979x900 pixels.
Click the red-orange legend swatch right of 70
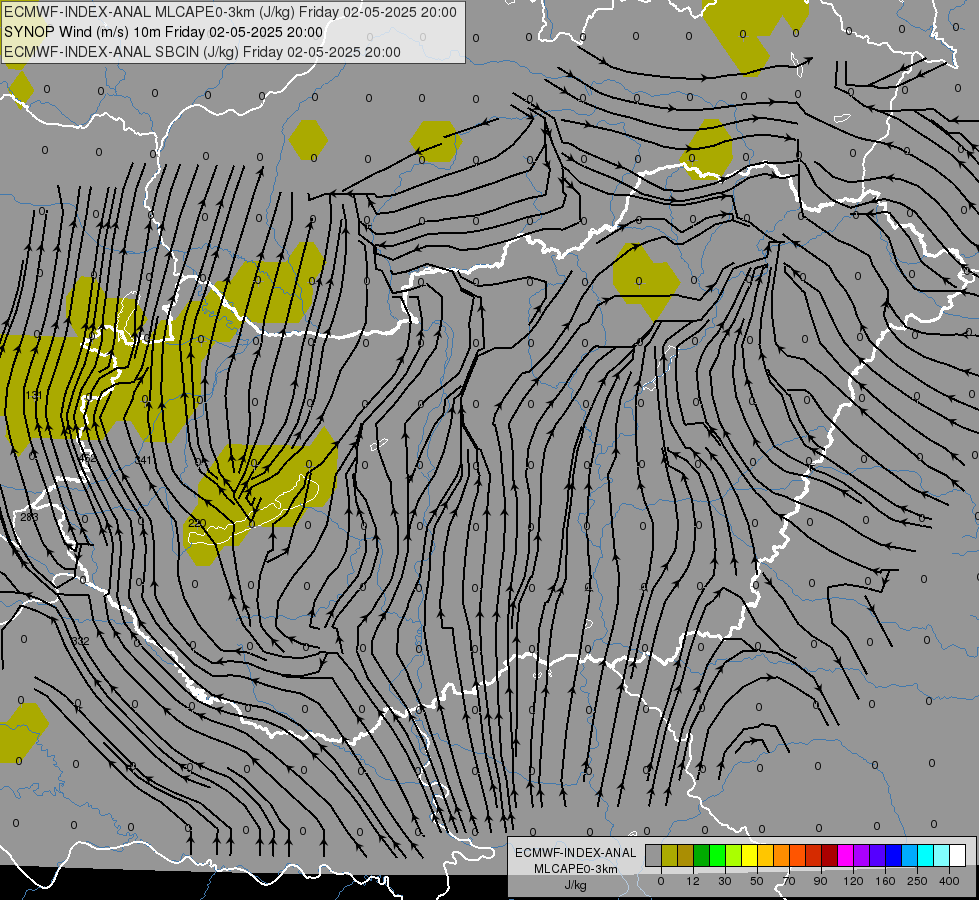[797, 855]
